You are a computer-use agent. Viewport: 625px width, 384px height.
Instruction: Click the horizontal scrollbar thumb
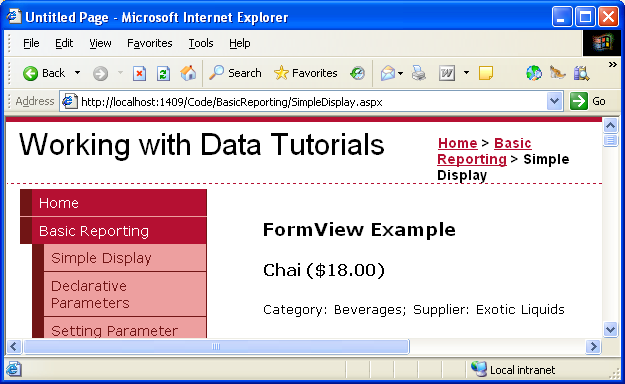tap(216, 347)
